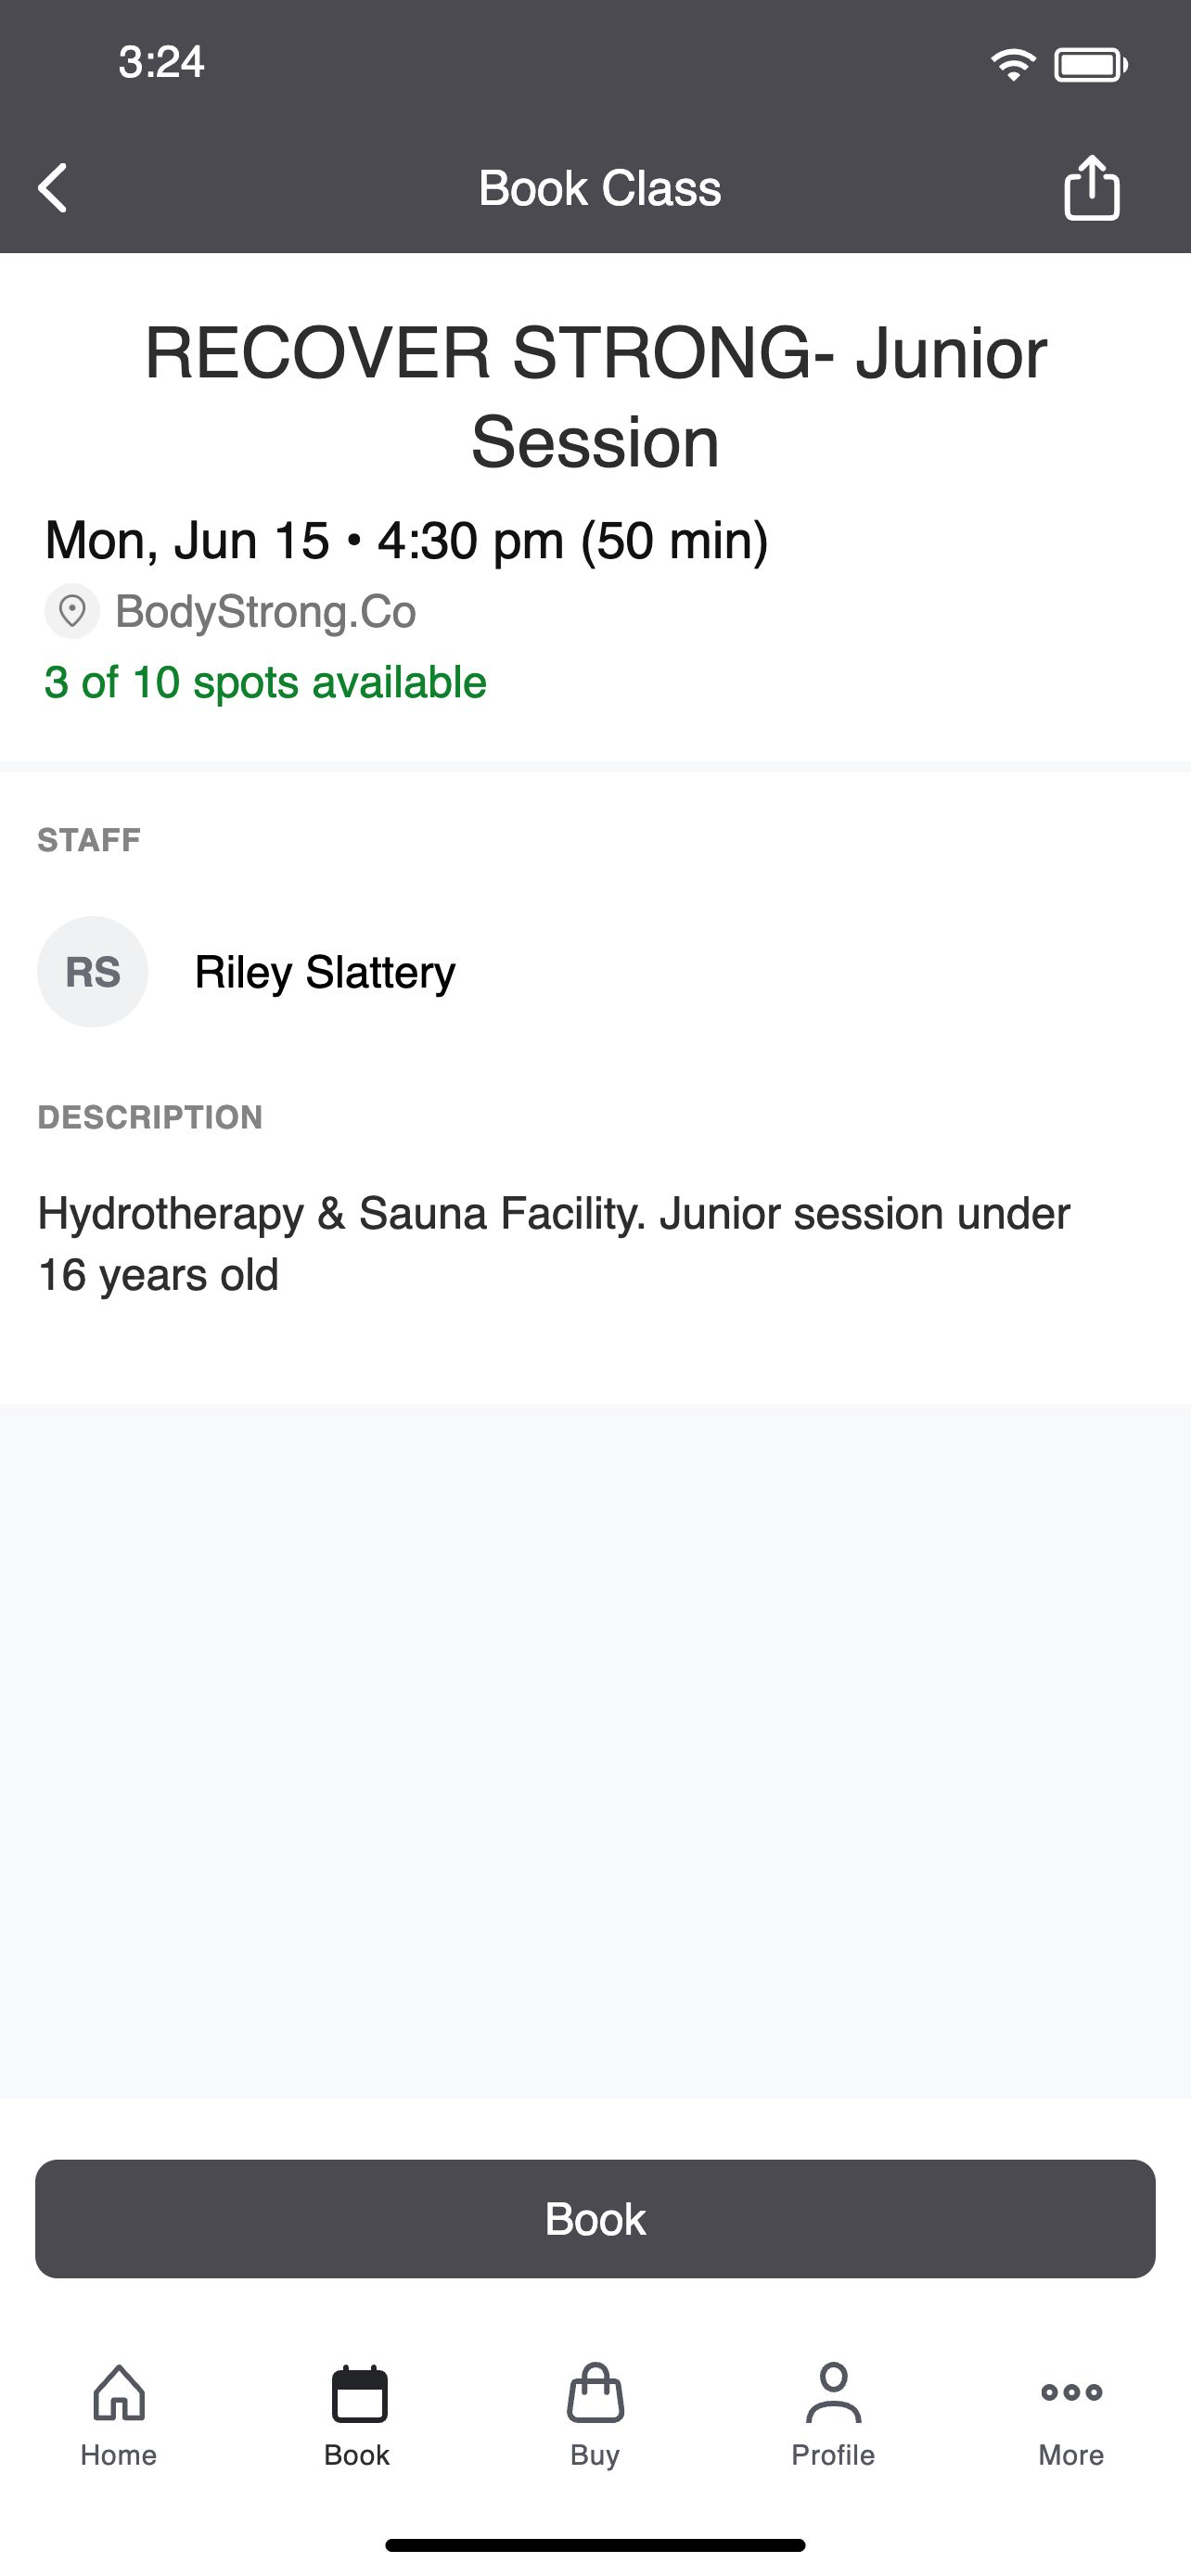Screen dimensions: 1191x2576
Task: Click the RS staff avatar
Action: click(x=93, y=972)
